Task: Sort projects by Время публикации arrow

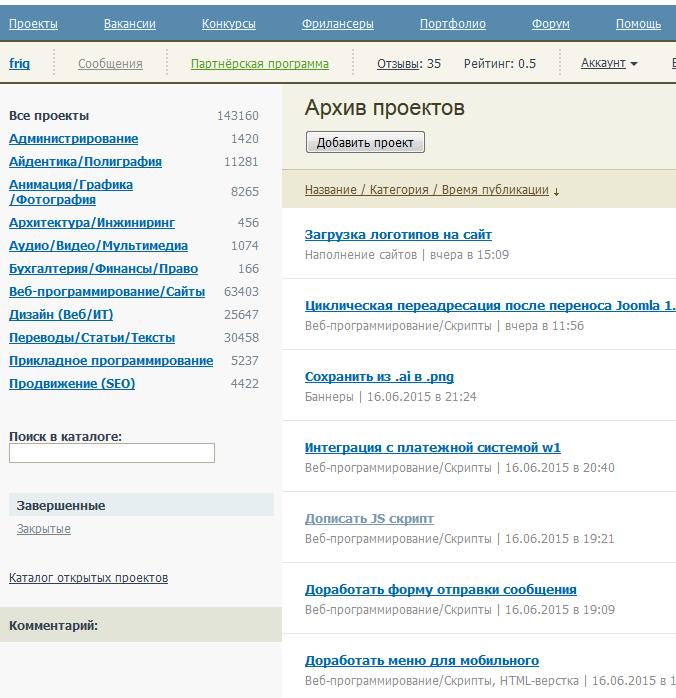Action: coord(556,190)
